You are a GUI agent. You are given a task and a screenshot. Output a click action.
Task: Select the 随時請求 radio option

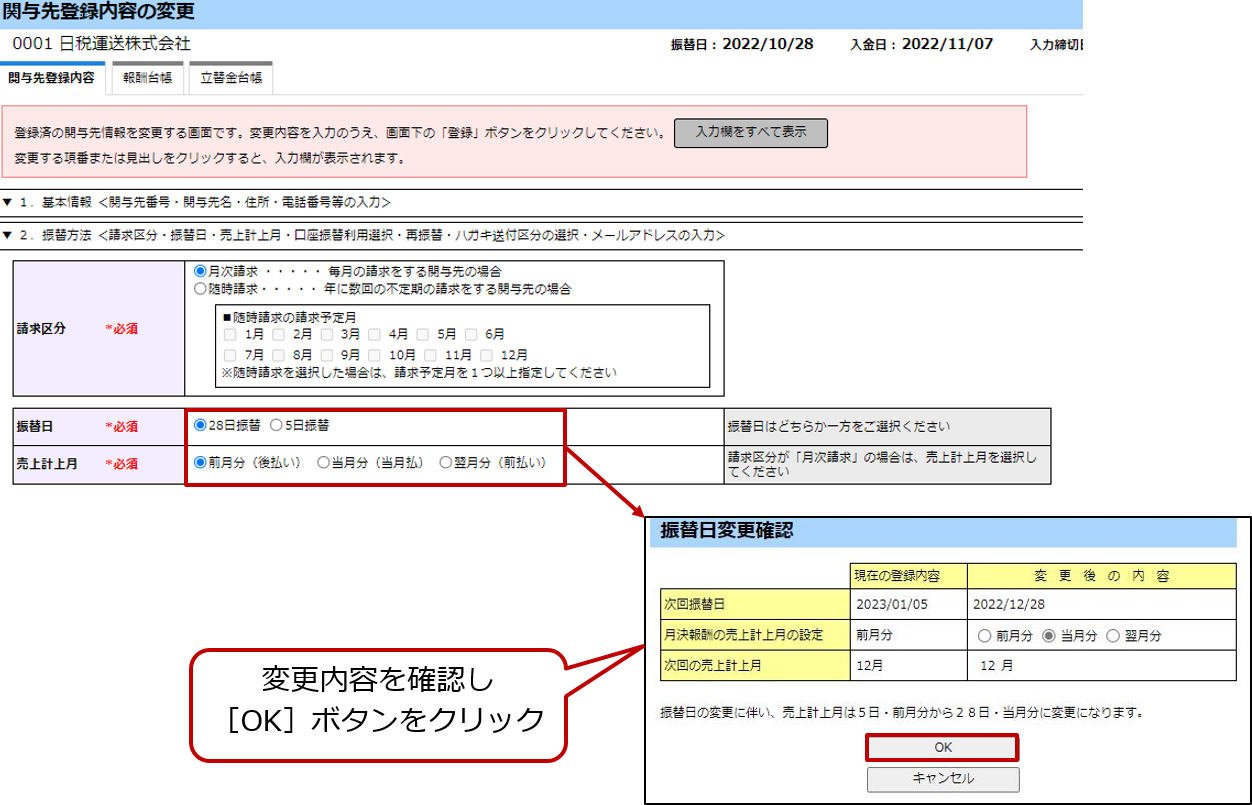coord(200,289)
